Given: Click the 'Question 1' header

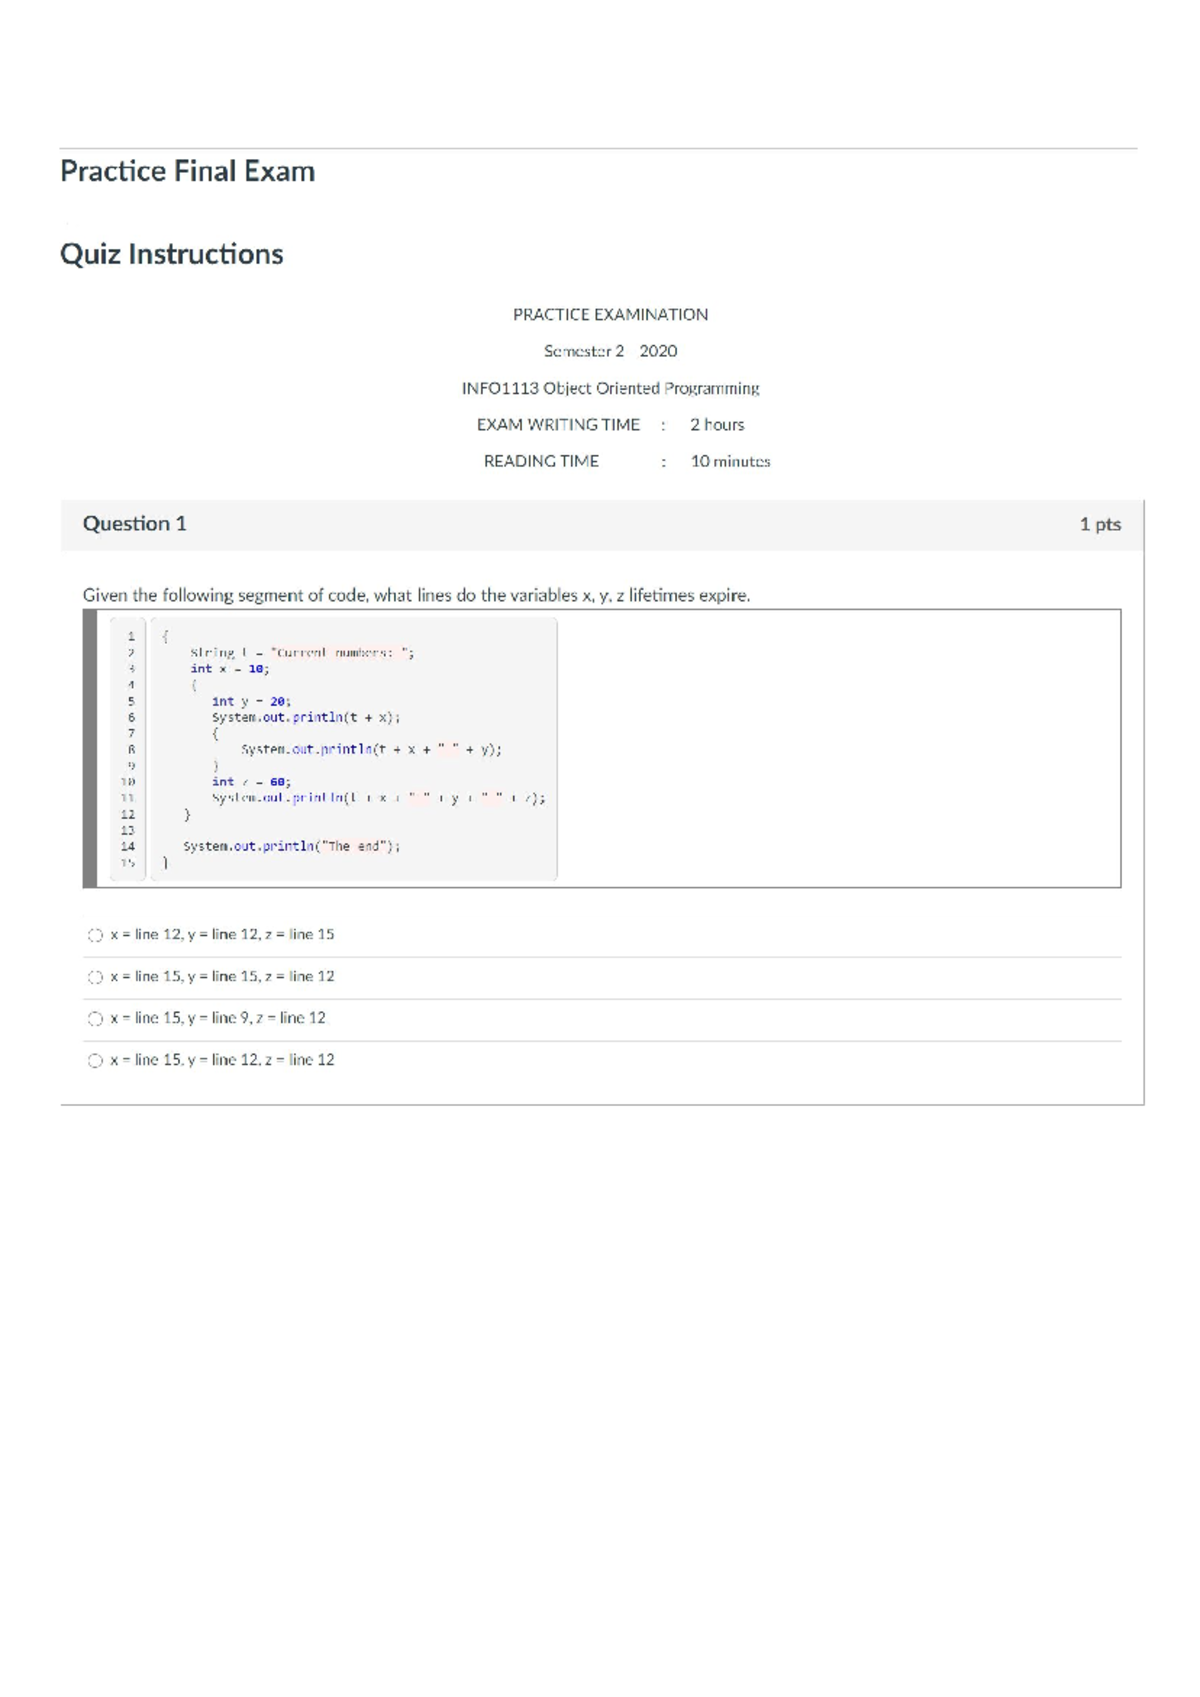Looking at the screenshot, I should [134, 524].
